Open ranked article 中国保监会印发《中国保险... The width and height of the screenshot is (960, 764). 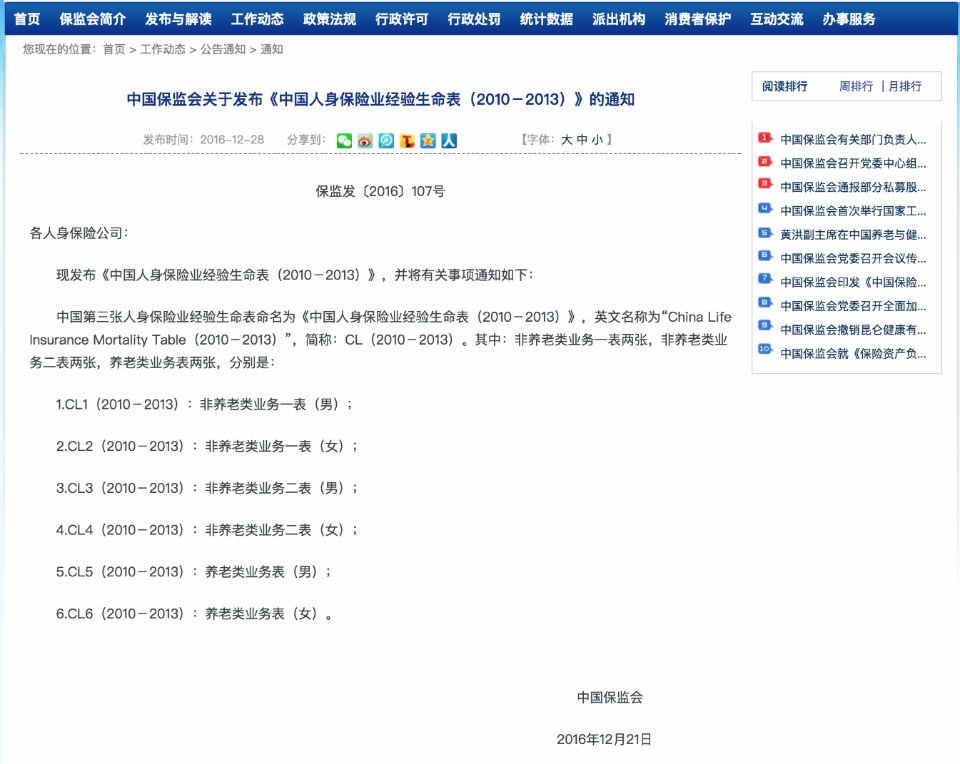coord(853,282)
